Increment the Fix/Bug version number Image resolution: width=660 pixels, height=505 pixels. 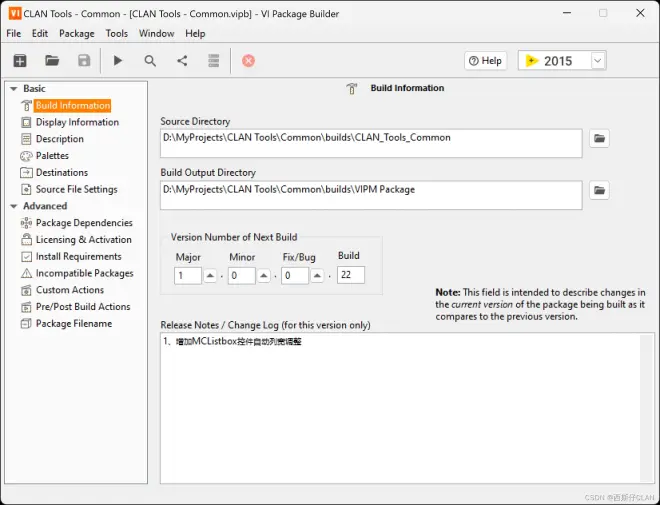[317, 276]
